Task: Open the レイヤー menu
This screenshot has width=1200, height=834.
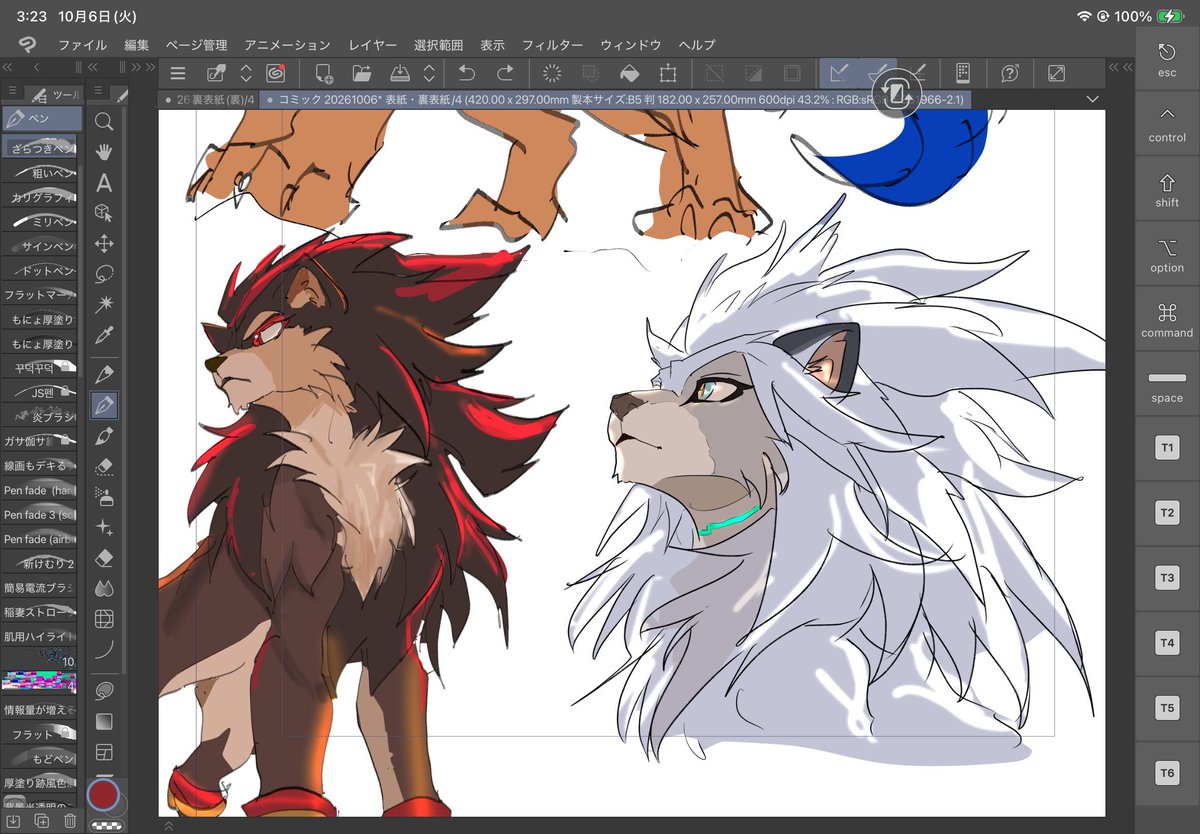Action: coord(373,45)
